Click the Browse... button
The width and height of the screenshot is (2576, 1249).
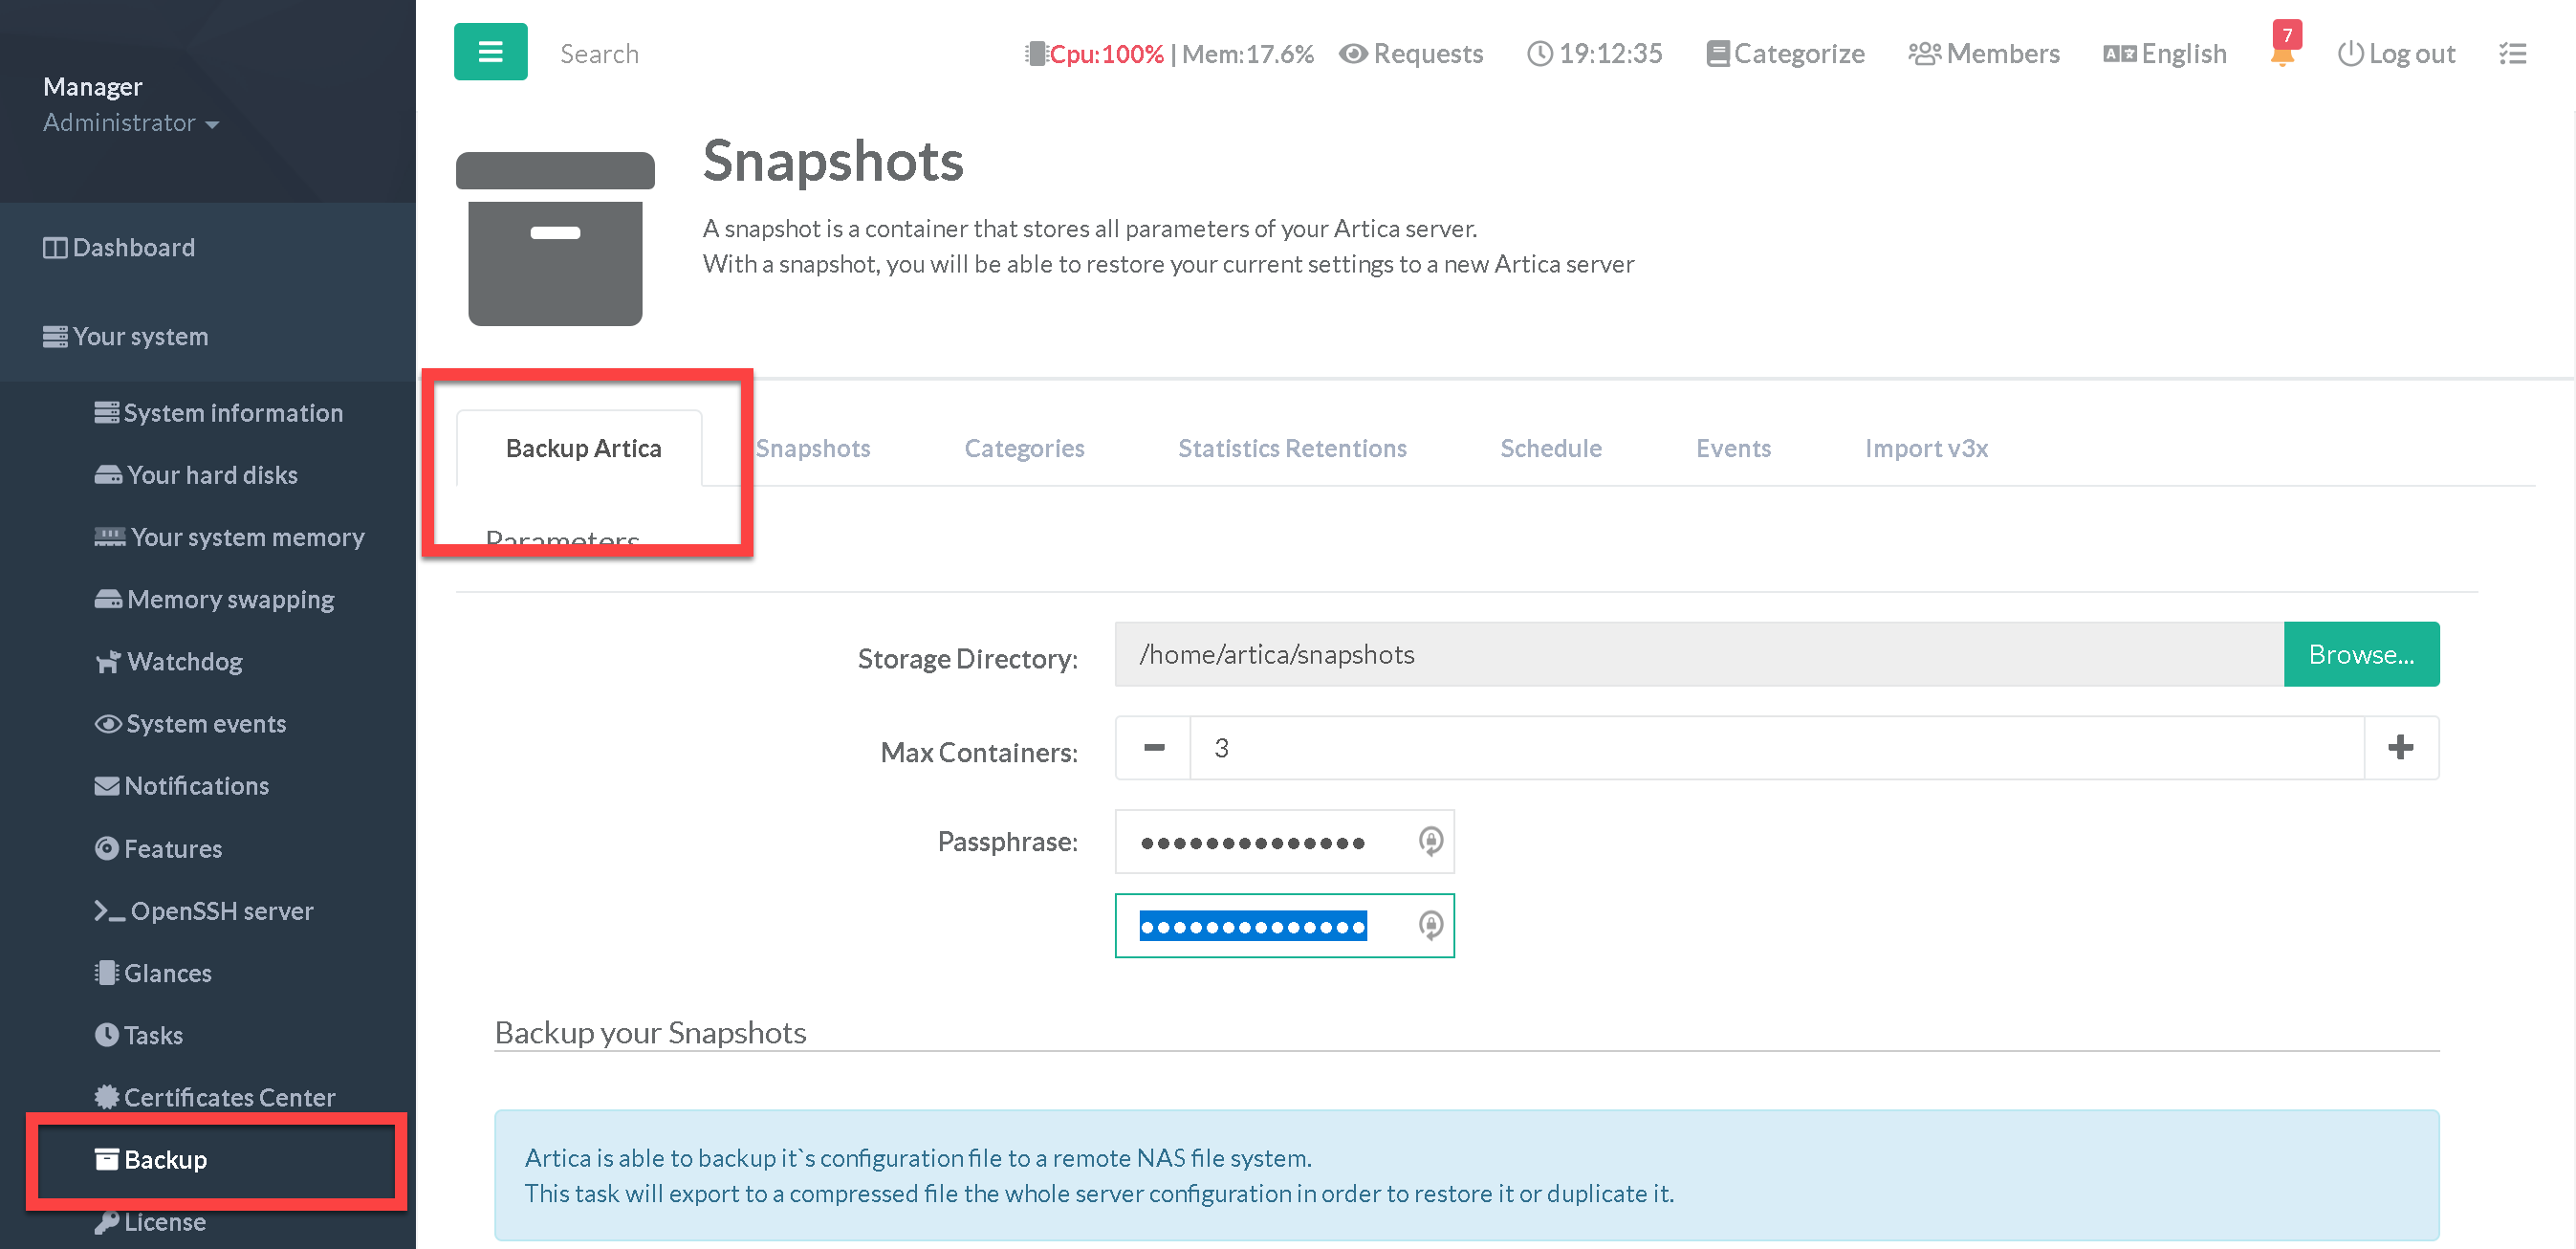click(x=2360, y=654)
